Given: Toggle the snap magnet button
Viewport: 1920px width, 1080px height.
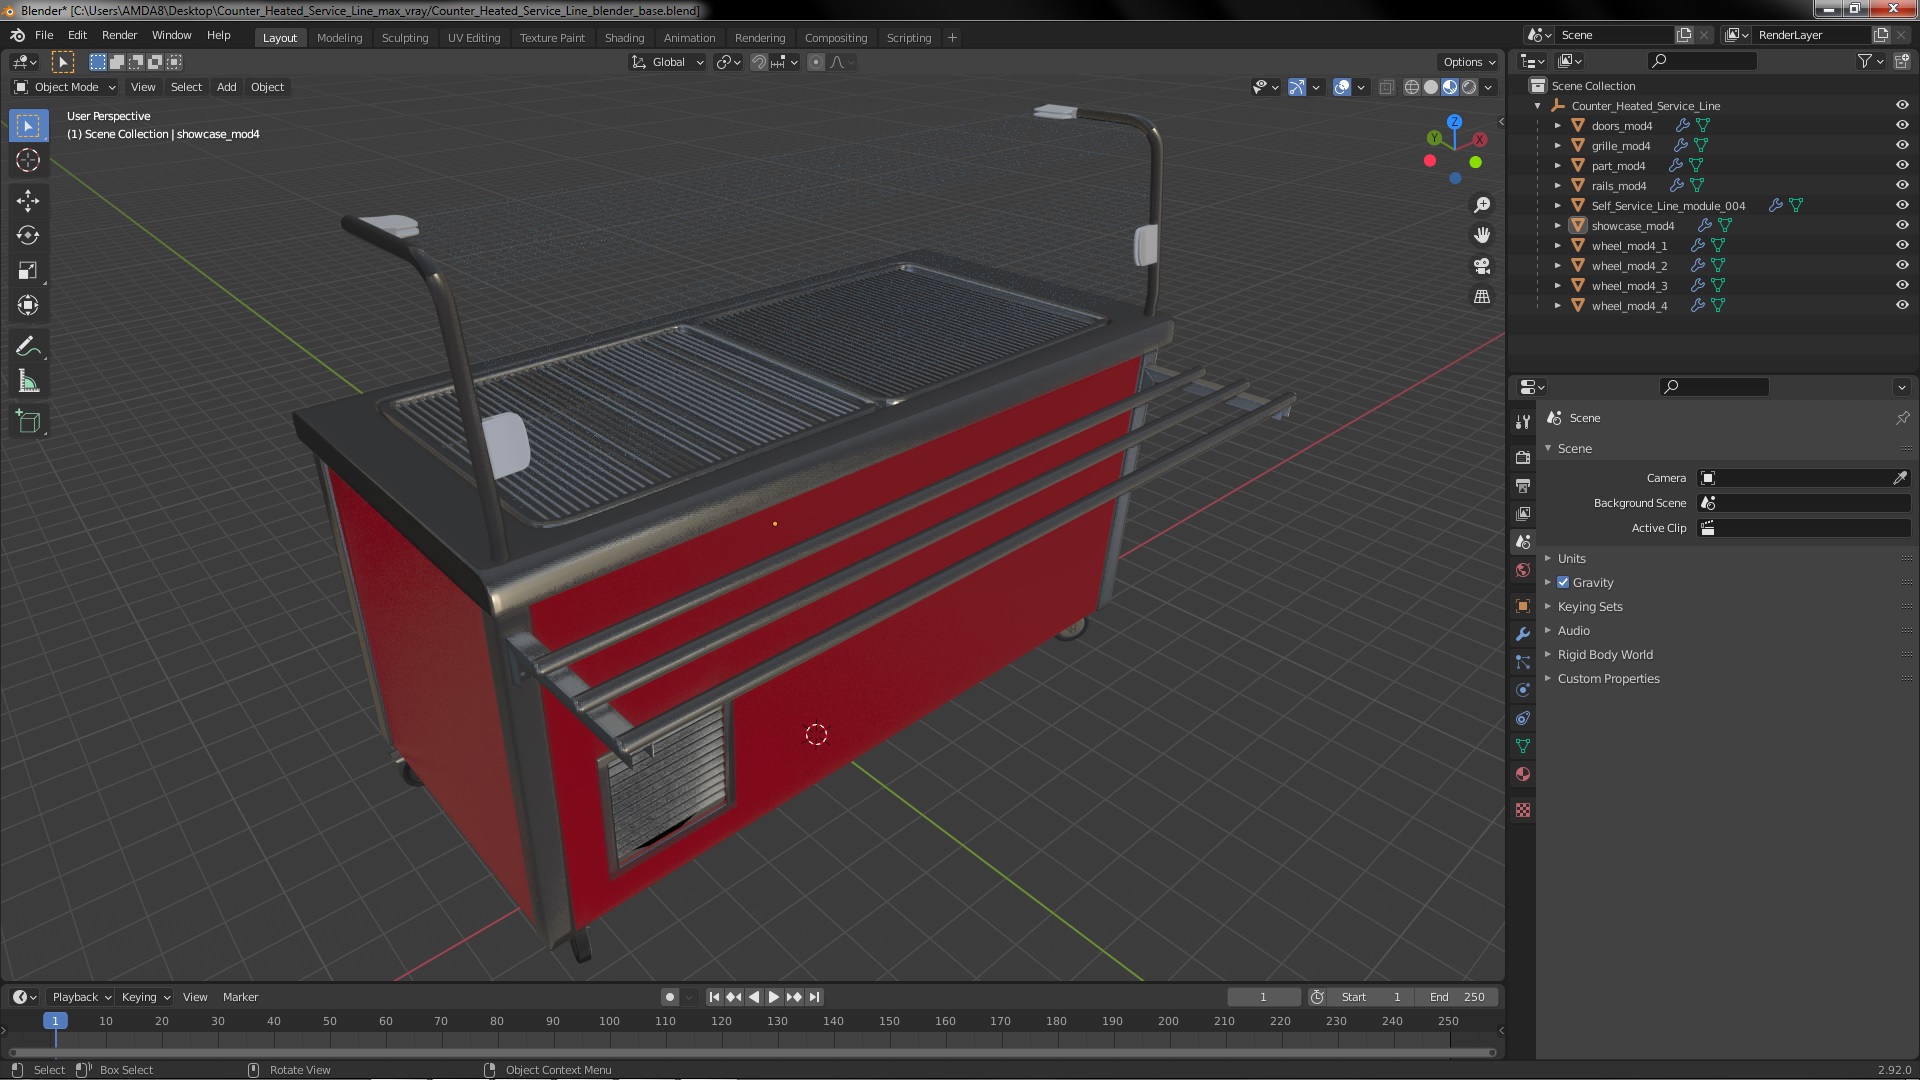Looking at the screenshot, I should coord(759,62).
